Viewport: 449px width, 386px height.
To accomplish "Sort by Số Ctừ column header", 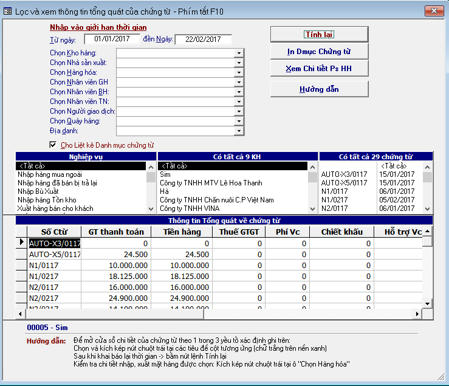I will tap(54, 232).
